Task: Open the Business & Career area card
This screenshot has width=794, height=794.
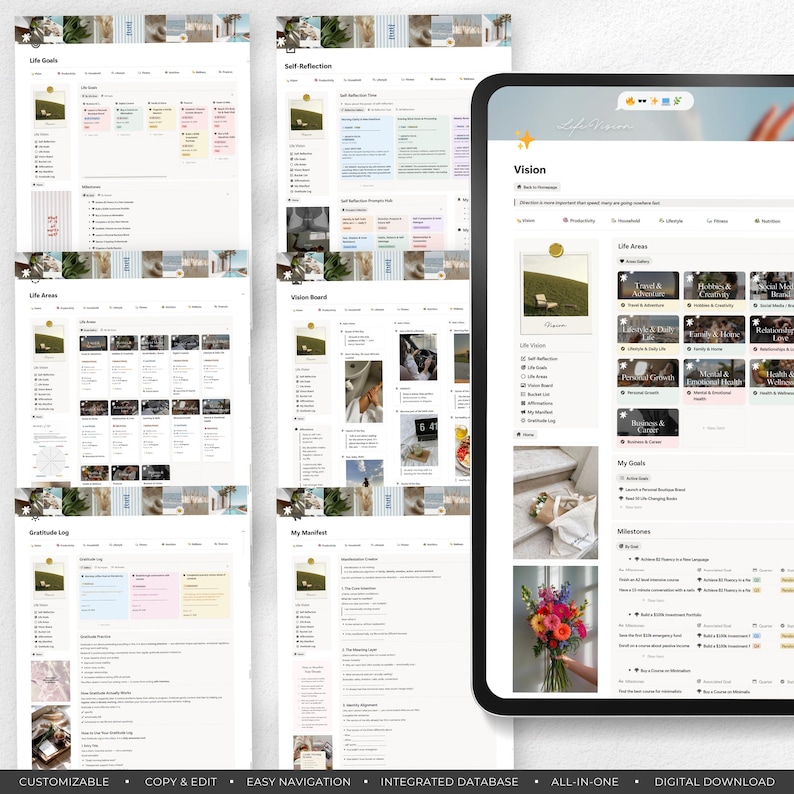Action: click(648, 428)
